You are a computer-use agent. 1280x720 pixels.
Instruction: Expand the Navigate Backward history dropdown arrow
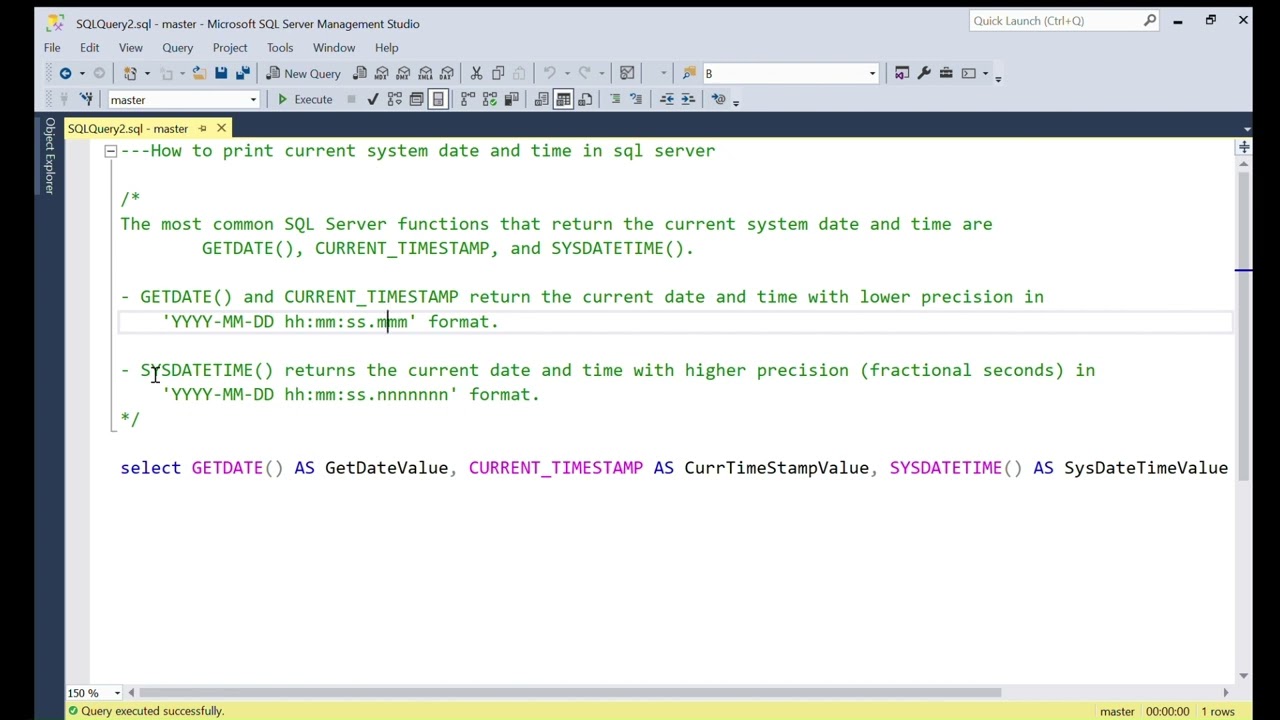coord(82,73)
